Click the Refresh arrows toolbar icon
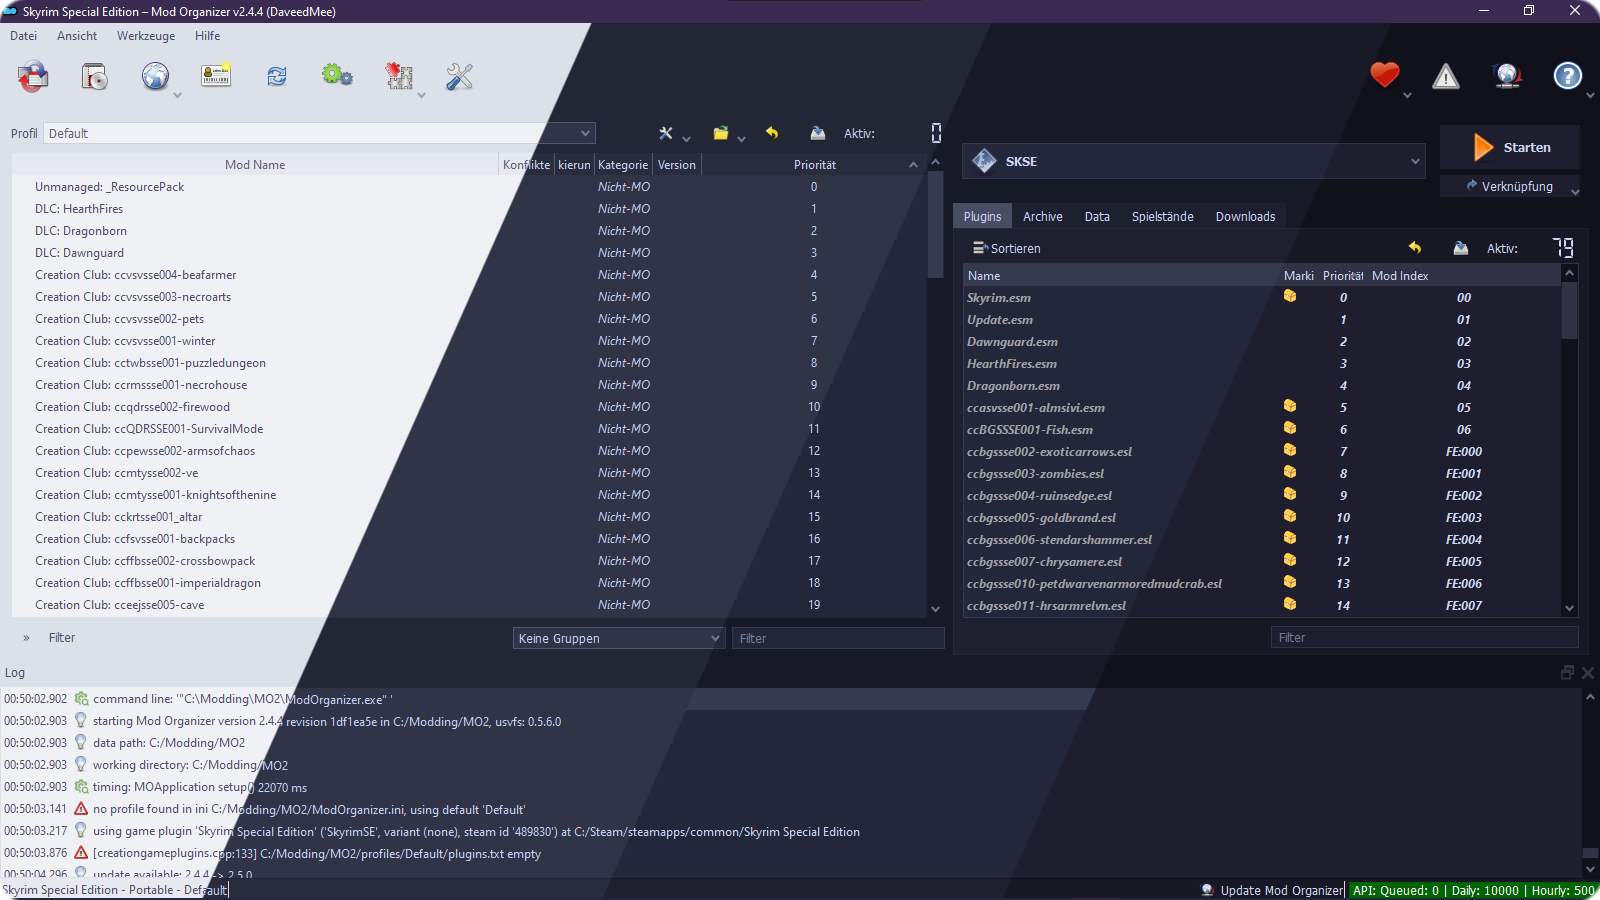Image resolution: width=1600 pixels, height=900 pixels. [x=277, y=77]
